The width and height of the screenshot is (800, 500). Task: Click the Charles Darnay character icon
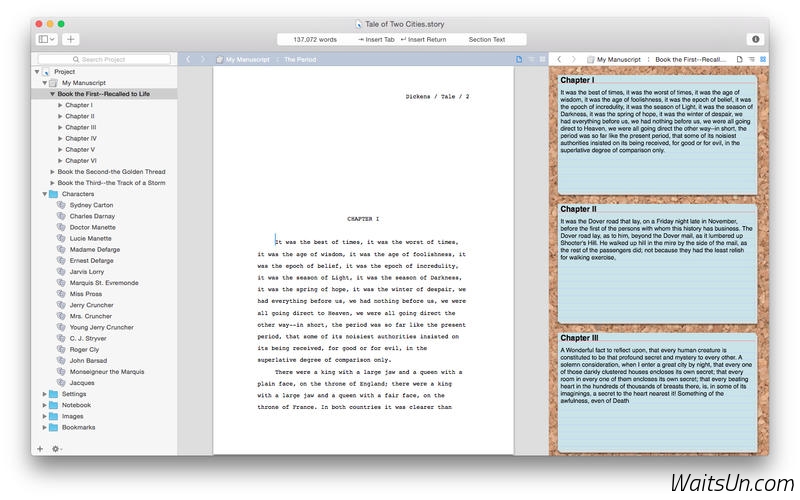pyautogui.click(x=61, y=216)
